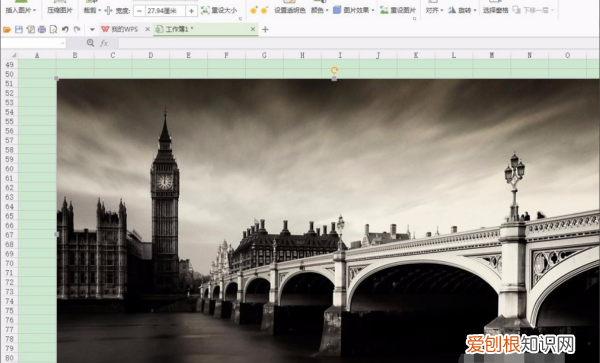Screen dimensions: 600x363
Task: Expand the quick access toolbar dropdown arrow
Action: click(92, 29)
